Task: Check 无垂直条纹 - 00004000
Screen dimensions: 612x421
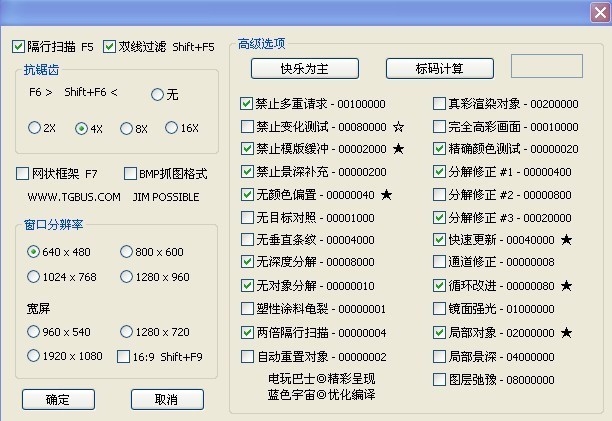Action: [247, 240]
